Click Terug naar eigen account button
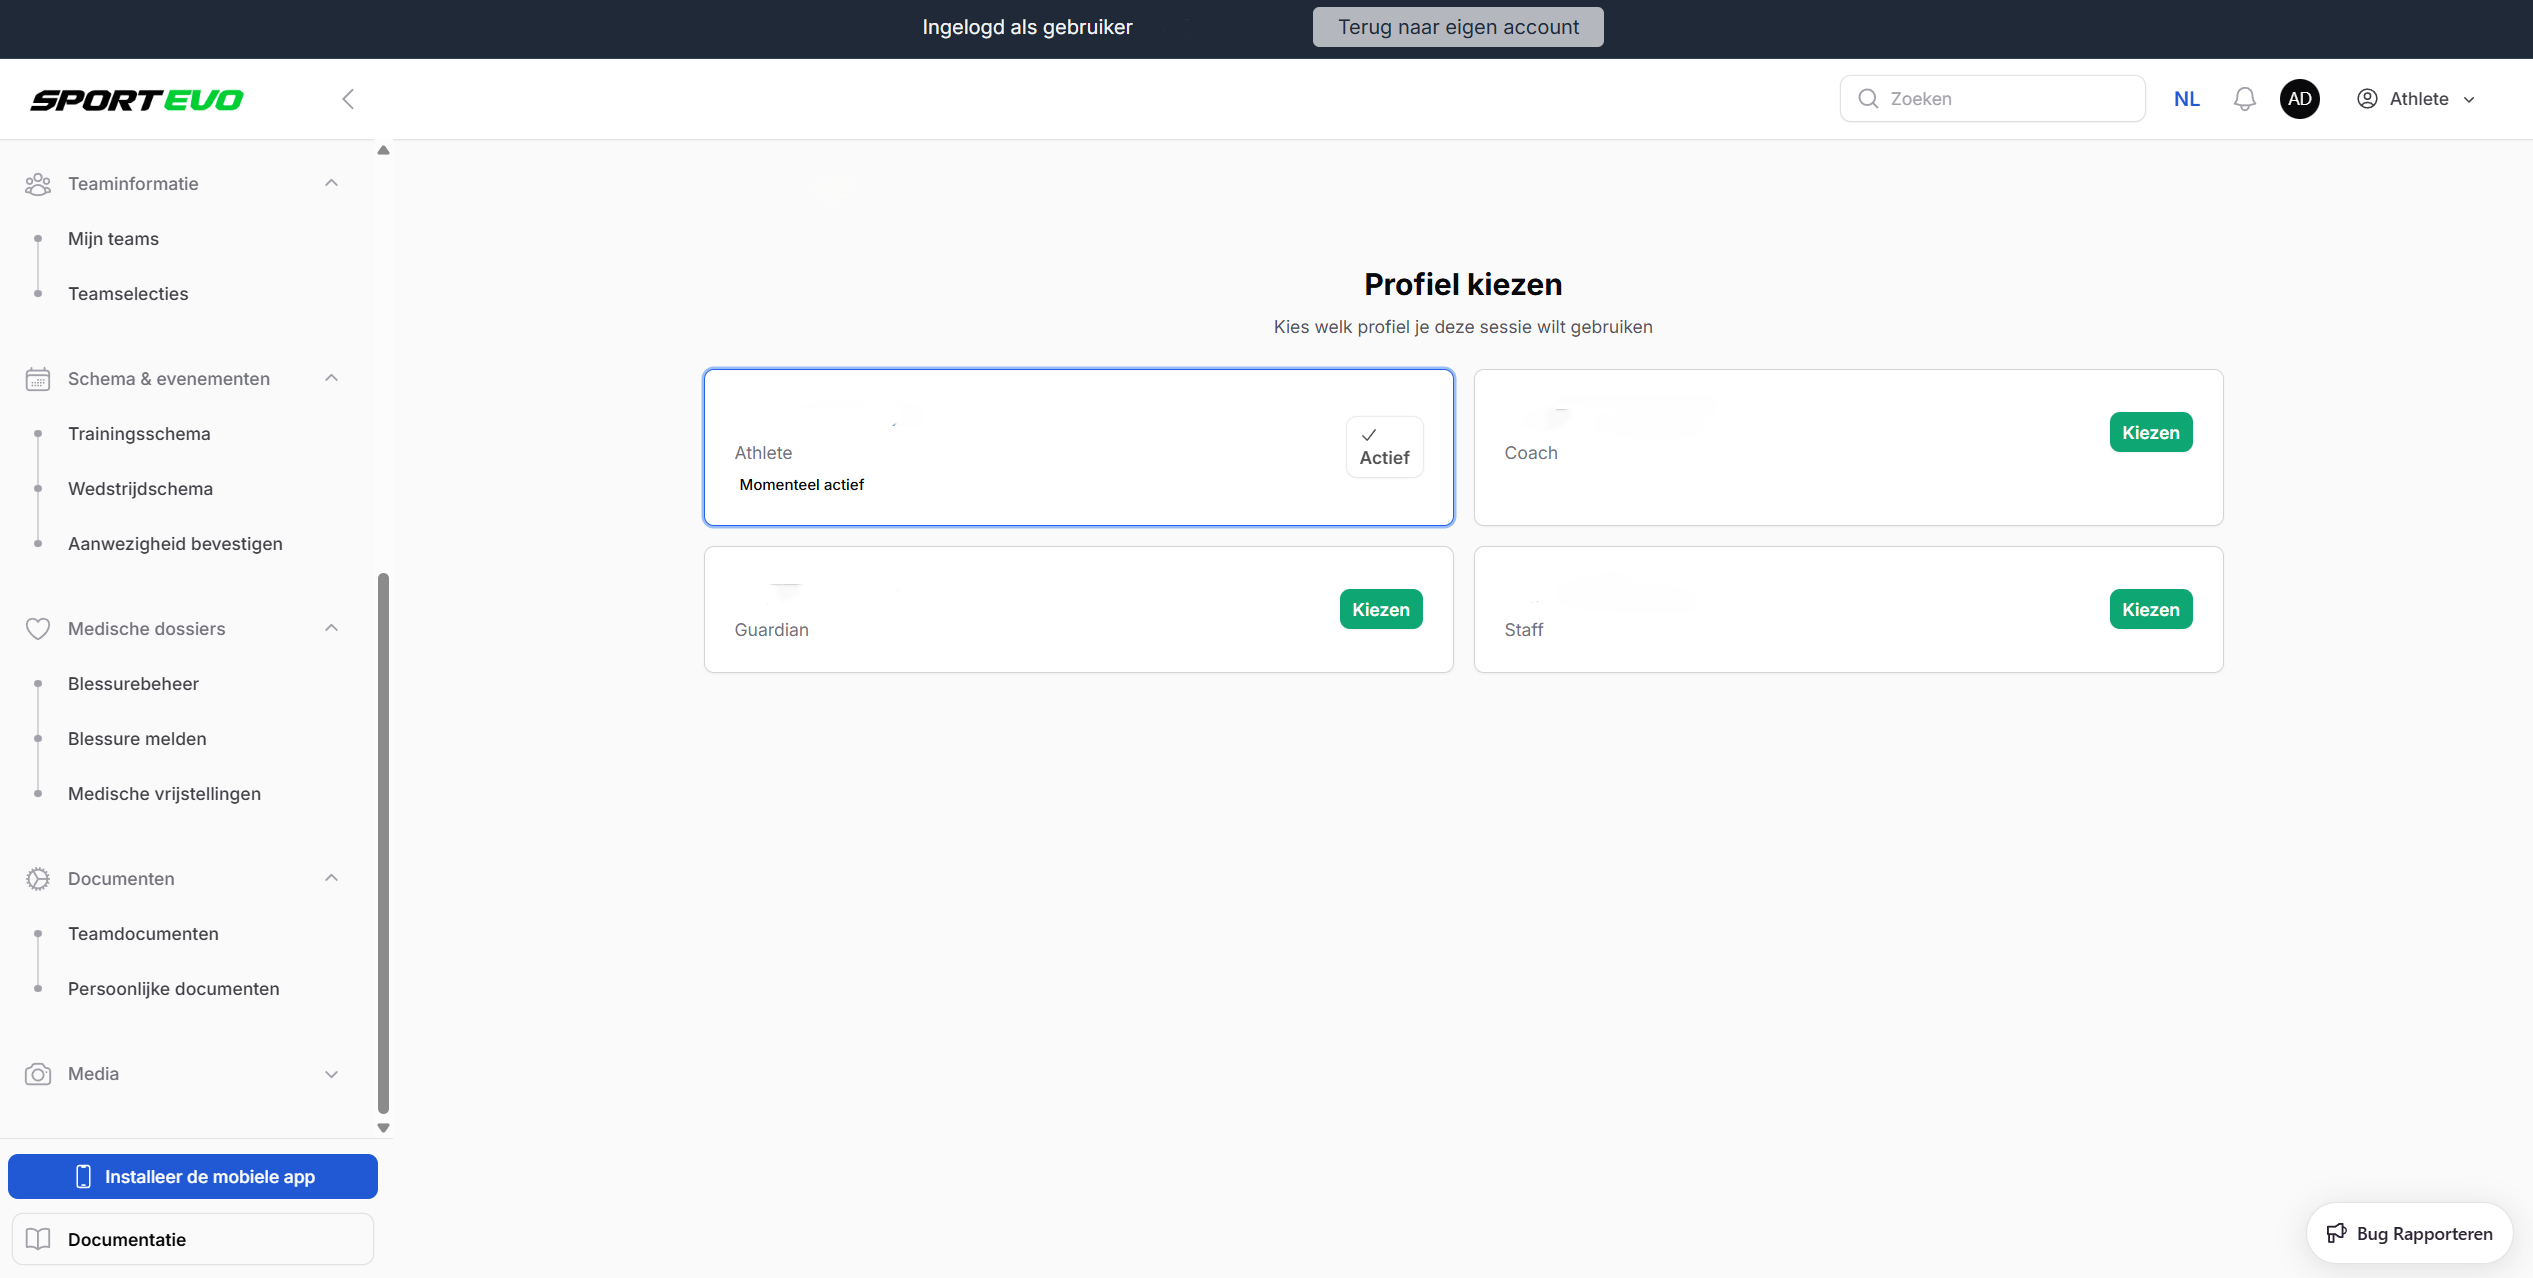 (1457, 27)
